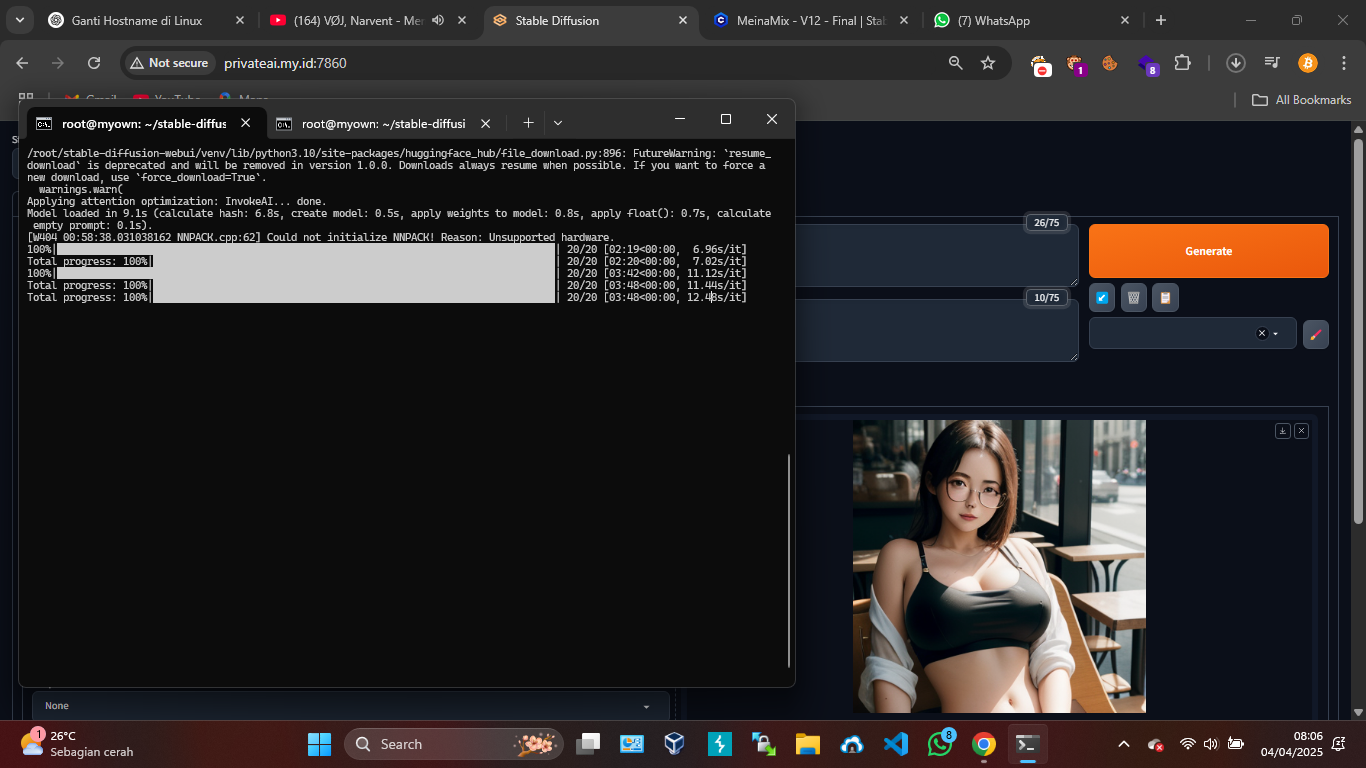Click the Terminal icon on the taskbar
This screenshot has height=768, width=1366.
1027,744
